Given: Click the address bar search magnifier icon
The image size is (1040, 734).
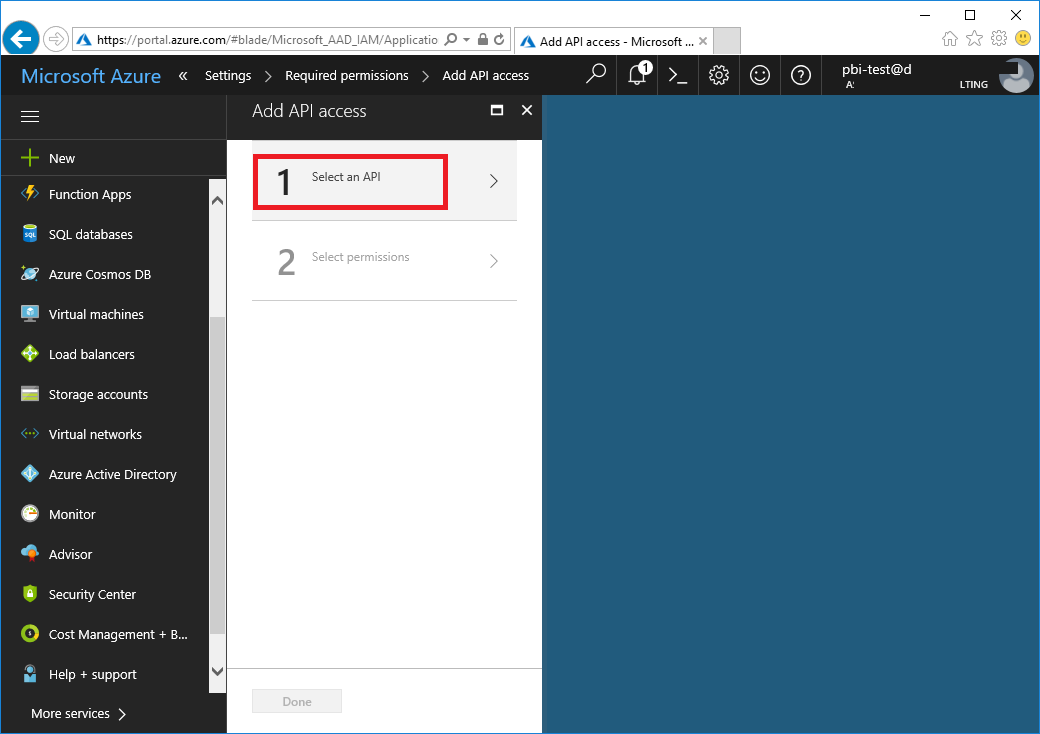Looking at the screenshot, I should point(450,39).
